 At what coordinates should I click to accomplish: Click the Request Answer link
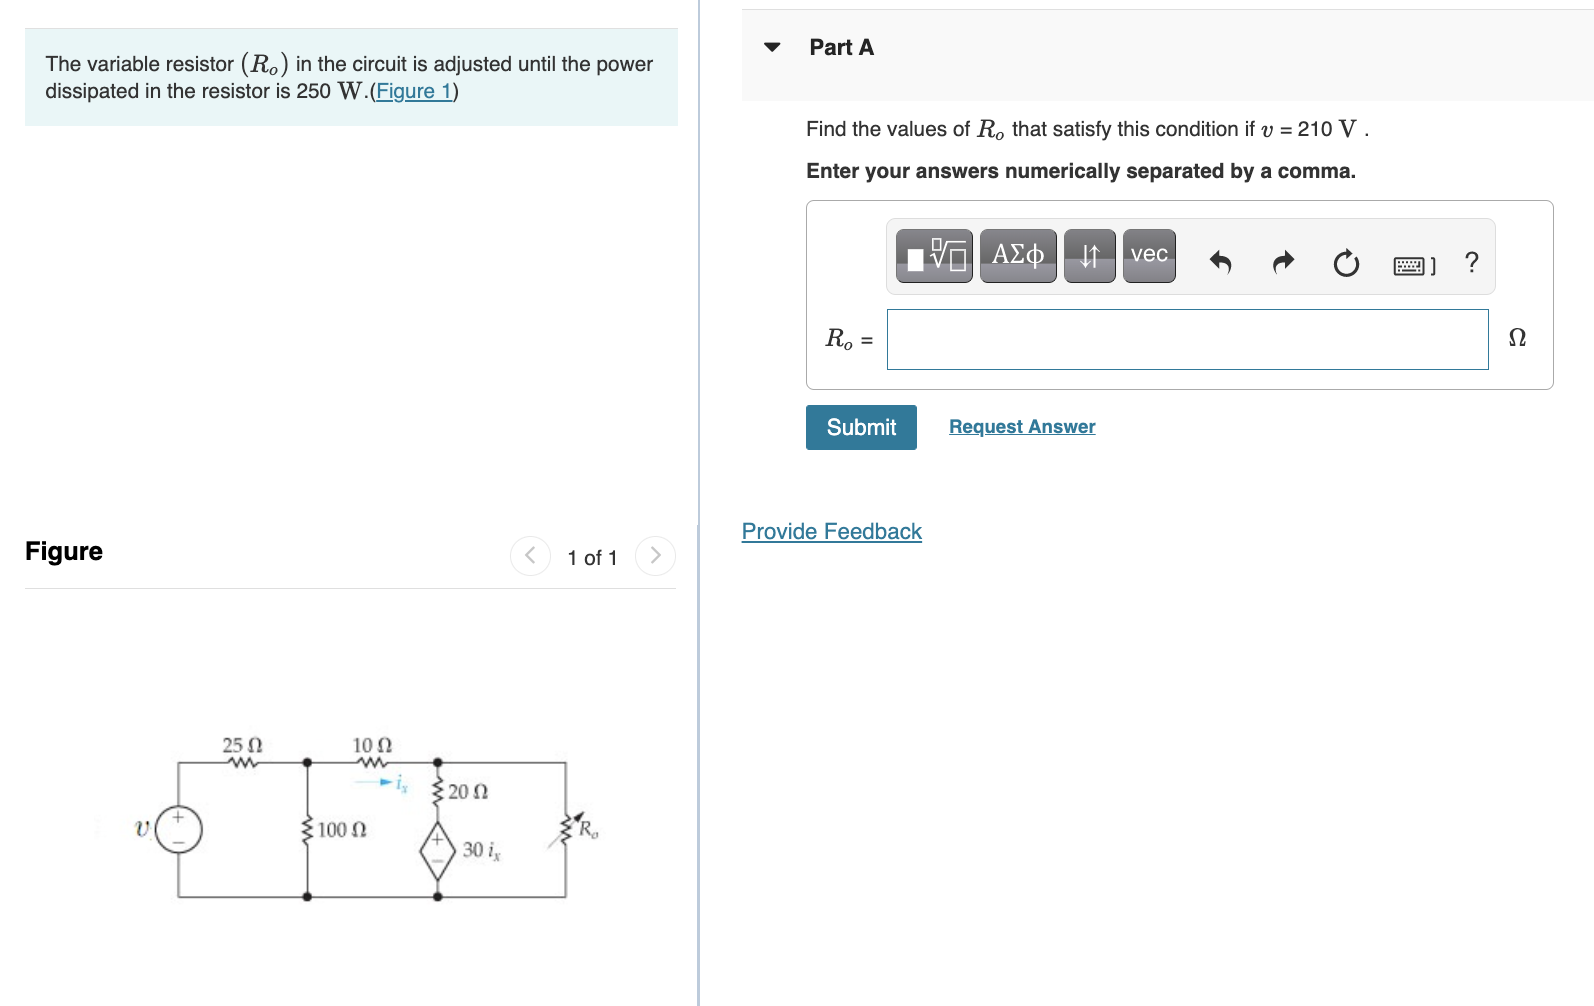[x=1021, y=426]
